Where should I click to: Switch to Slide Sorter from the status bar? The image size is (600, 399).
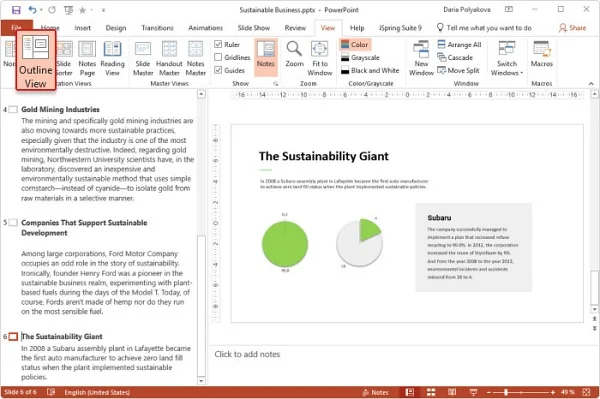tap(431, 392)
